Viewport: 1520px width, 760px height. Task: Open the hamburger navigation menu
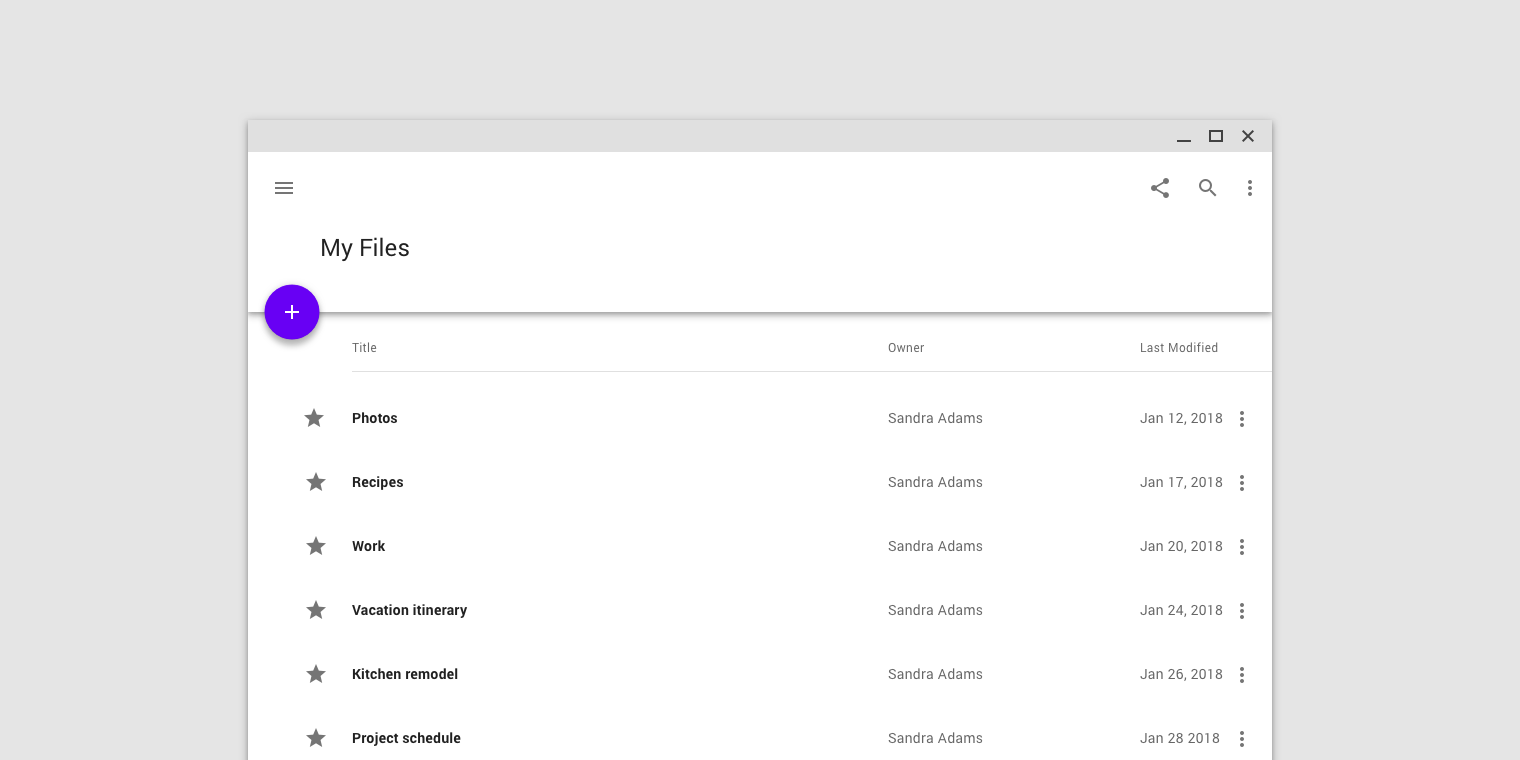tap(284, 188)
